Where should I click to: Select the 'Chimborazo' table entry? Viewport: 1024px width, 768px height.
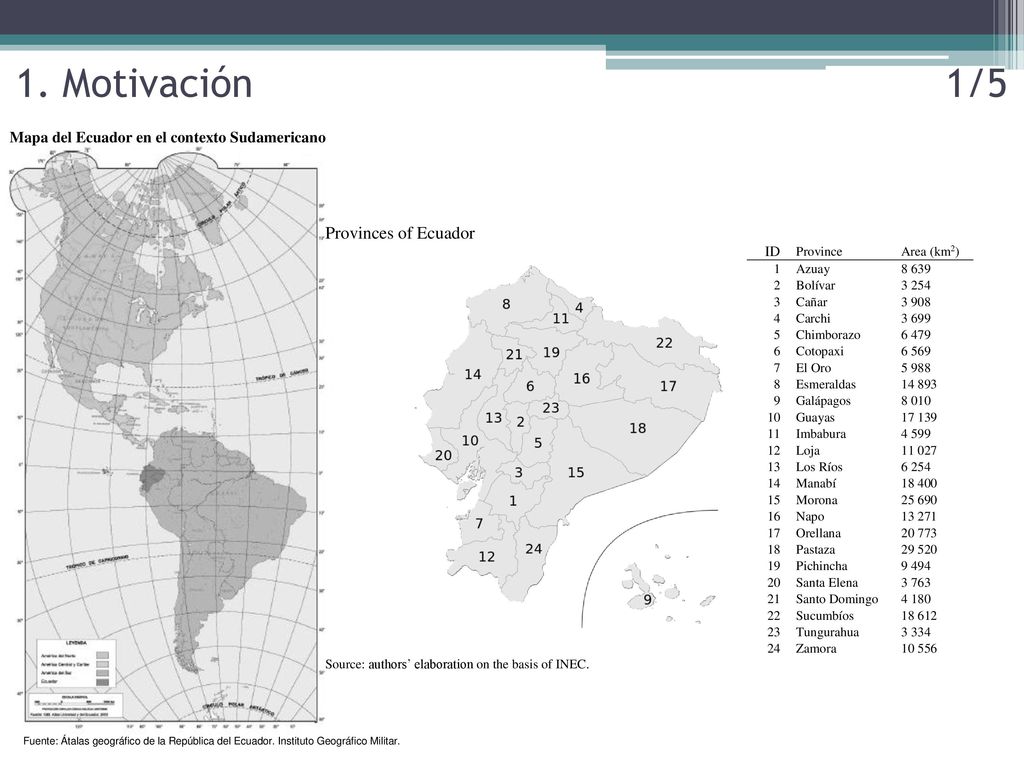pos(827,335)
